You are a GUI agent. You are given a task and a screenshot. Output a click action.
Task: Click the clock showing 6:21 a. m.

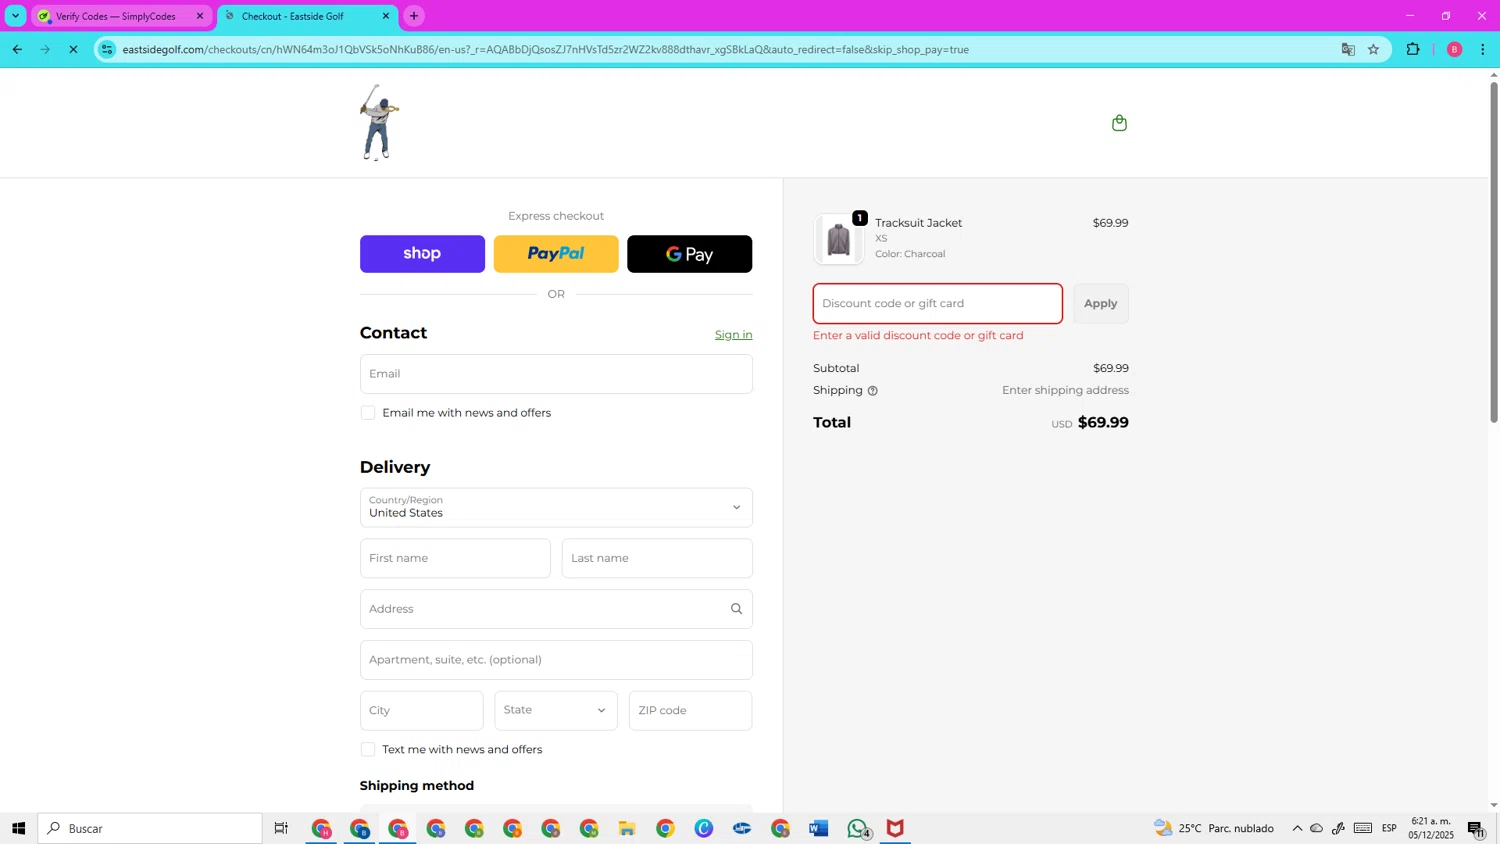[x=1431, y=828]
